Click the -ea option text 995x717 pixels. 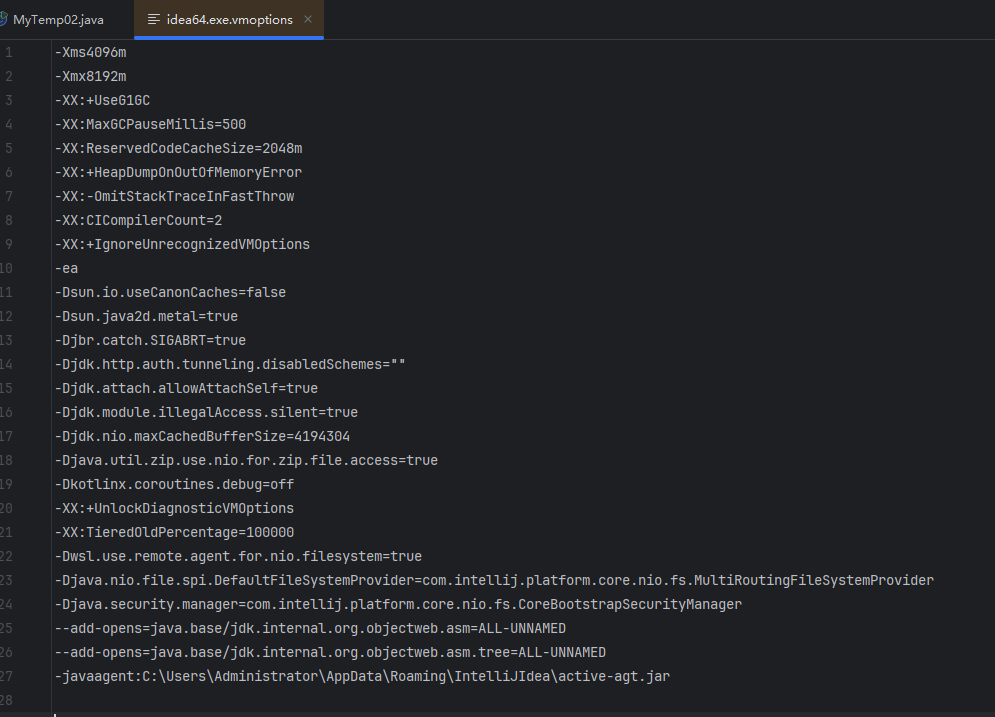(x=67, y=268)
